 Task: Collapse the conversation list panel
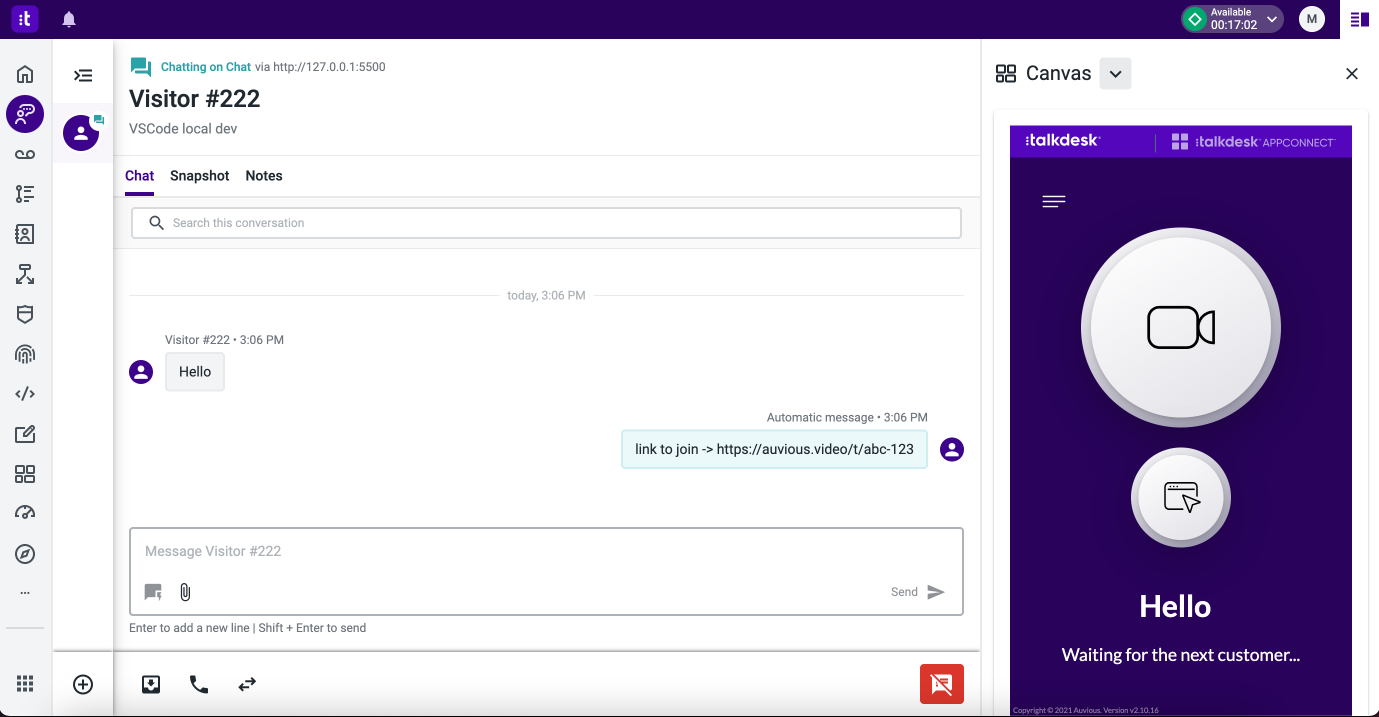tap(84, 73)
